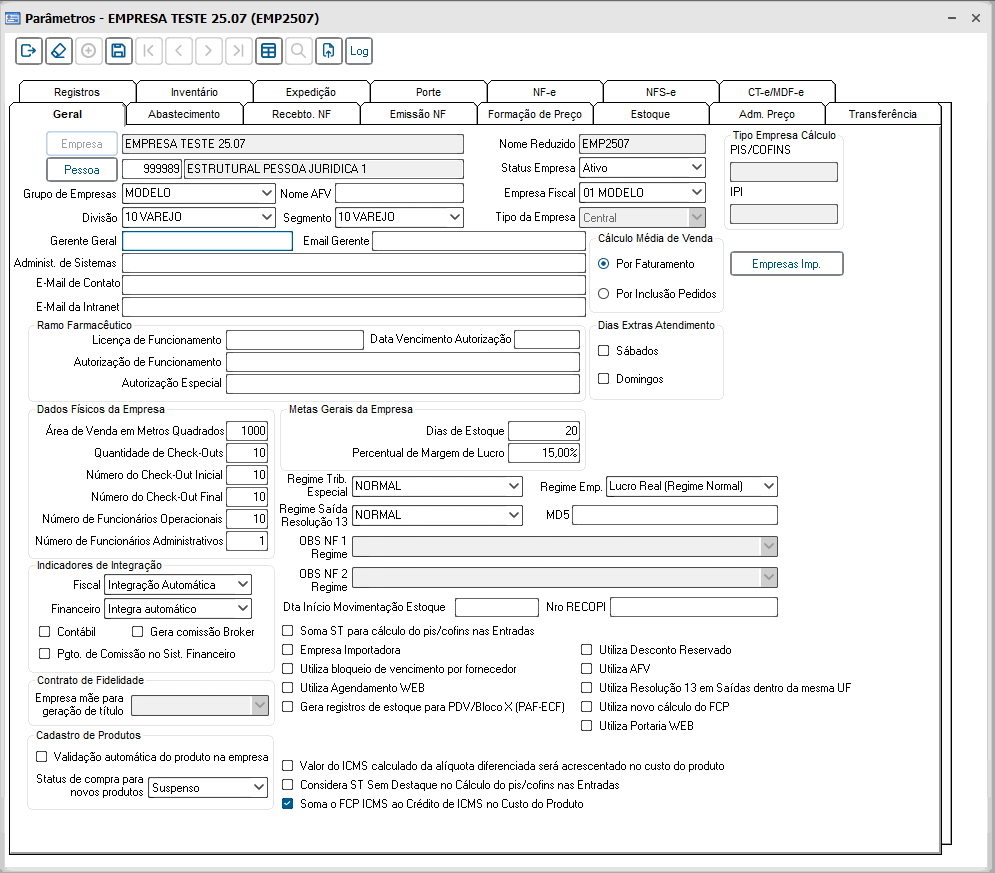Click the eraser clear-fields icon

tap(58, 51)
